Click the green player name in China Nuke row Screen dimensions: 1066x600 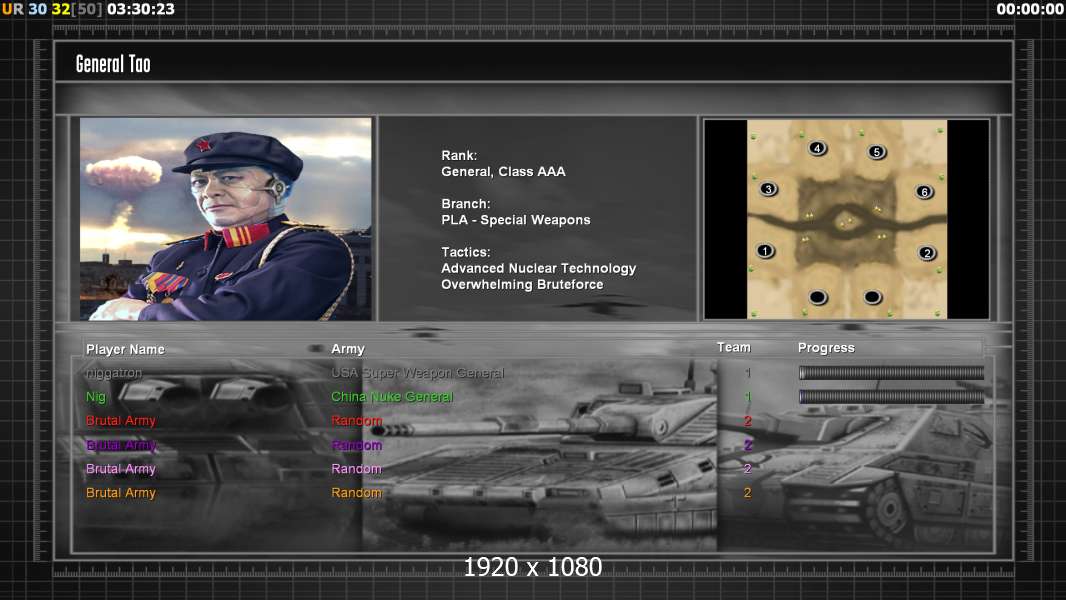96,397
